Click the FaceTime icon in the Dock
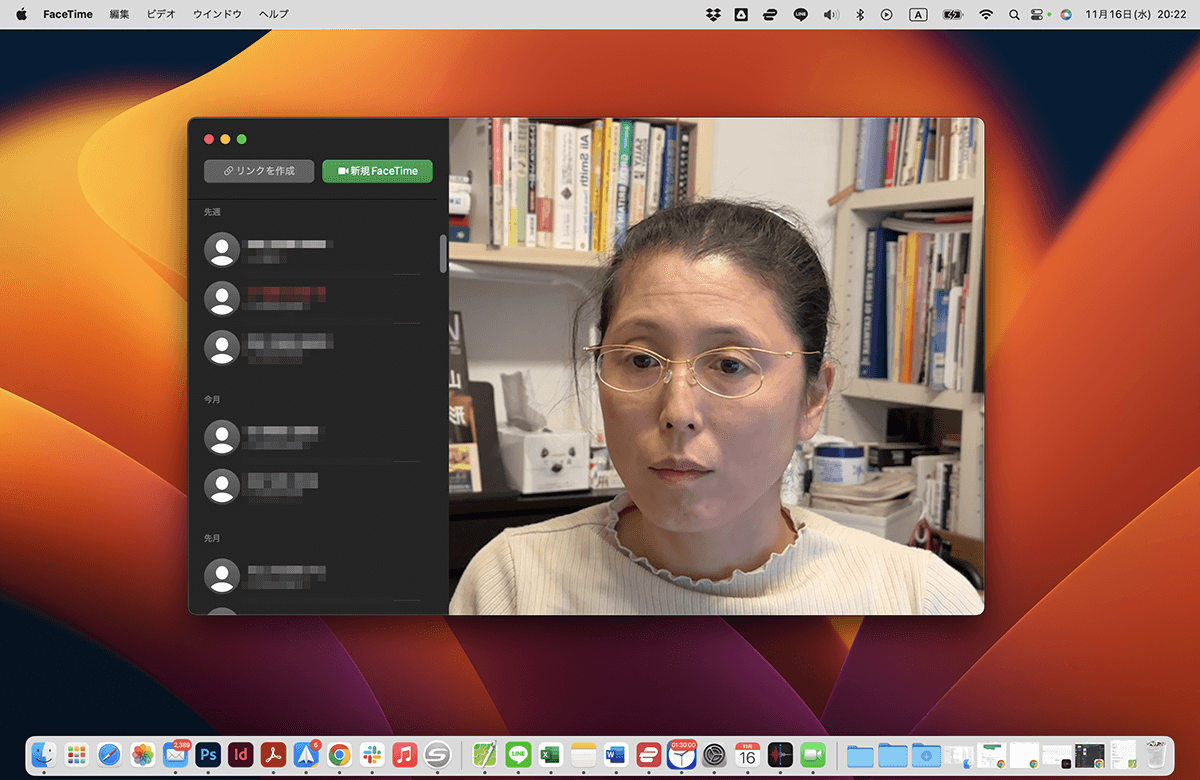The height and width of the screenshot is (780, 1200). 813,754
